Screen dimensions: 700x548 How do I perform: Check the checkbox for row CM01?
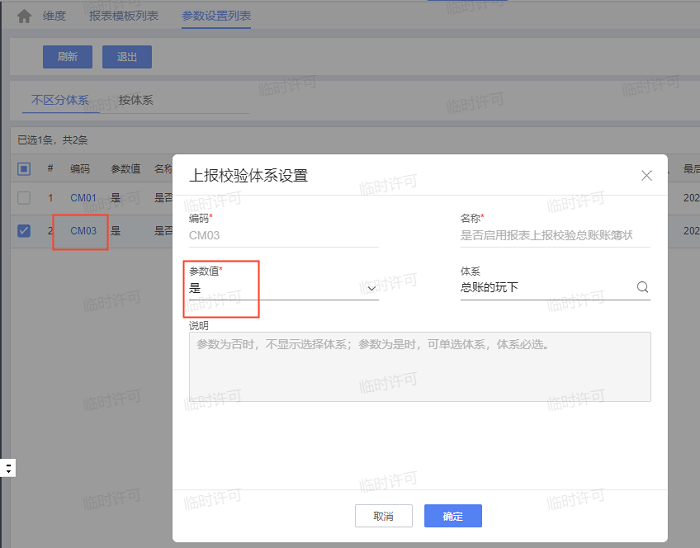pos(24,198)
